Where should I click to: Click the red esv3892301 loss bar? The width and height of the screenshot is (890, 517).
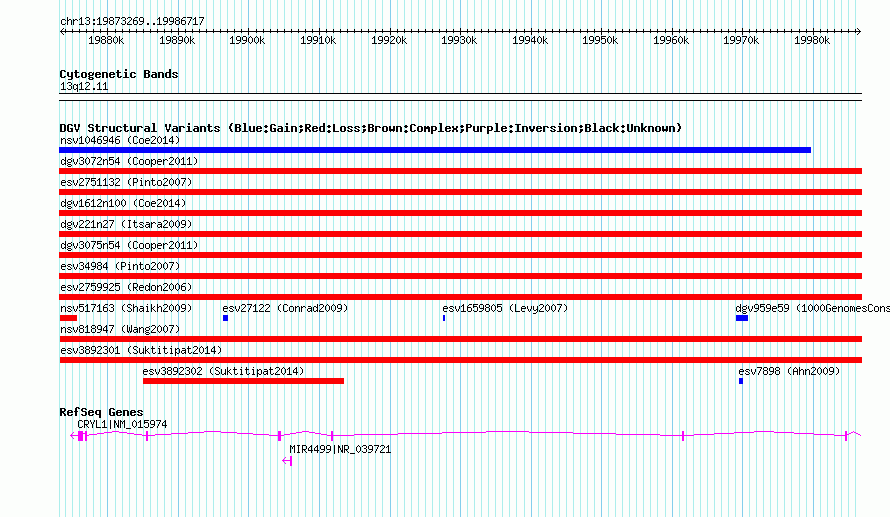point(461,360)
